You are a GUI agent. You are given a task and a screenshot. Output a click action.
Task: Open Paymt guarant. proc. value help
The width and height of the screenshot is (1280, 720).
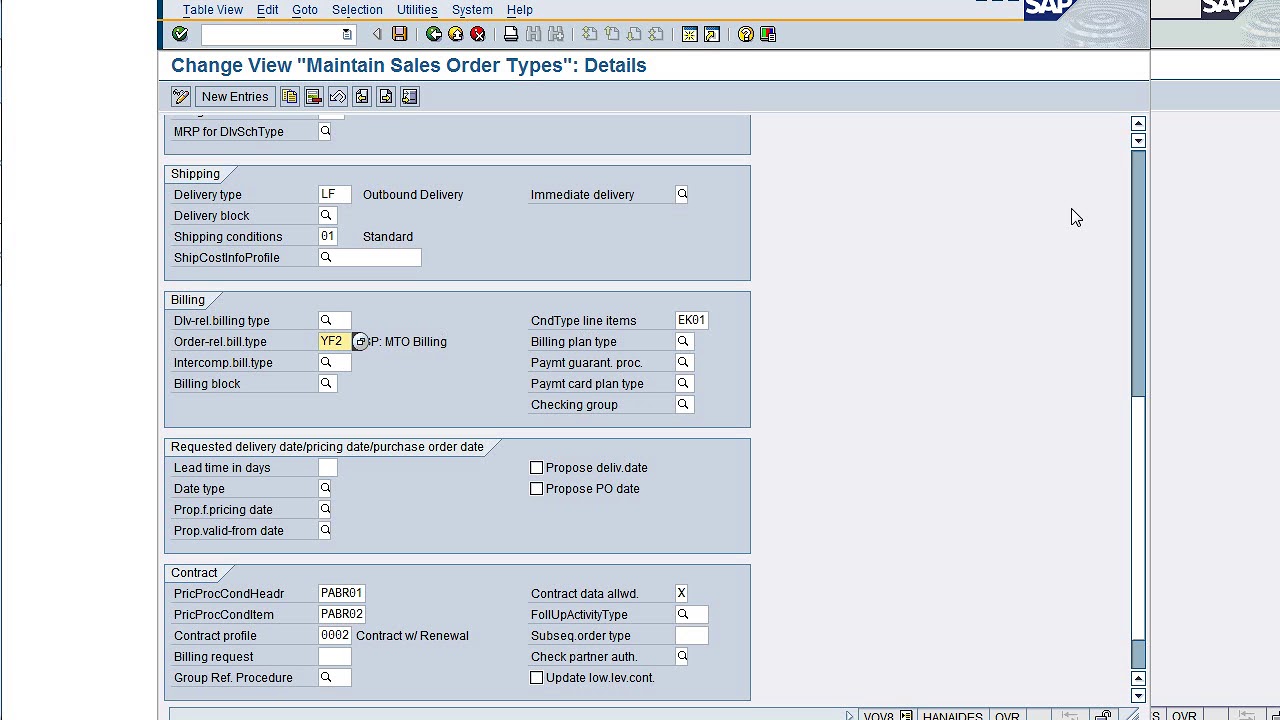point(683,362)
